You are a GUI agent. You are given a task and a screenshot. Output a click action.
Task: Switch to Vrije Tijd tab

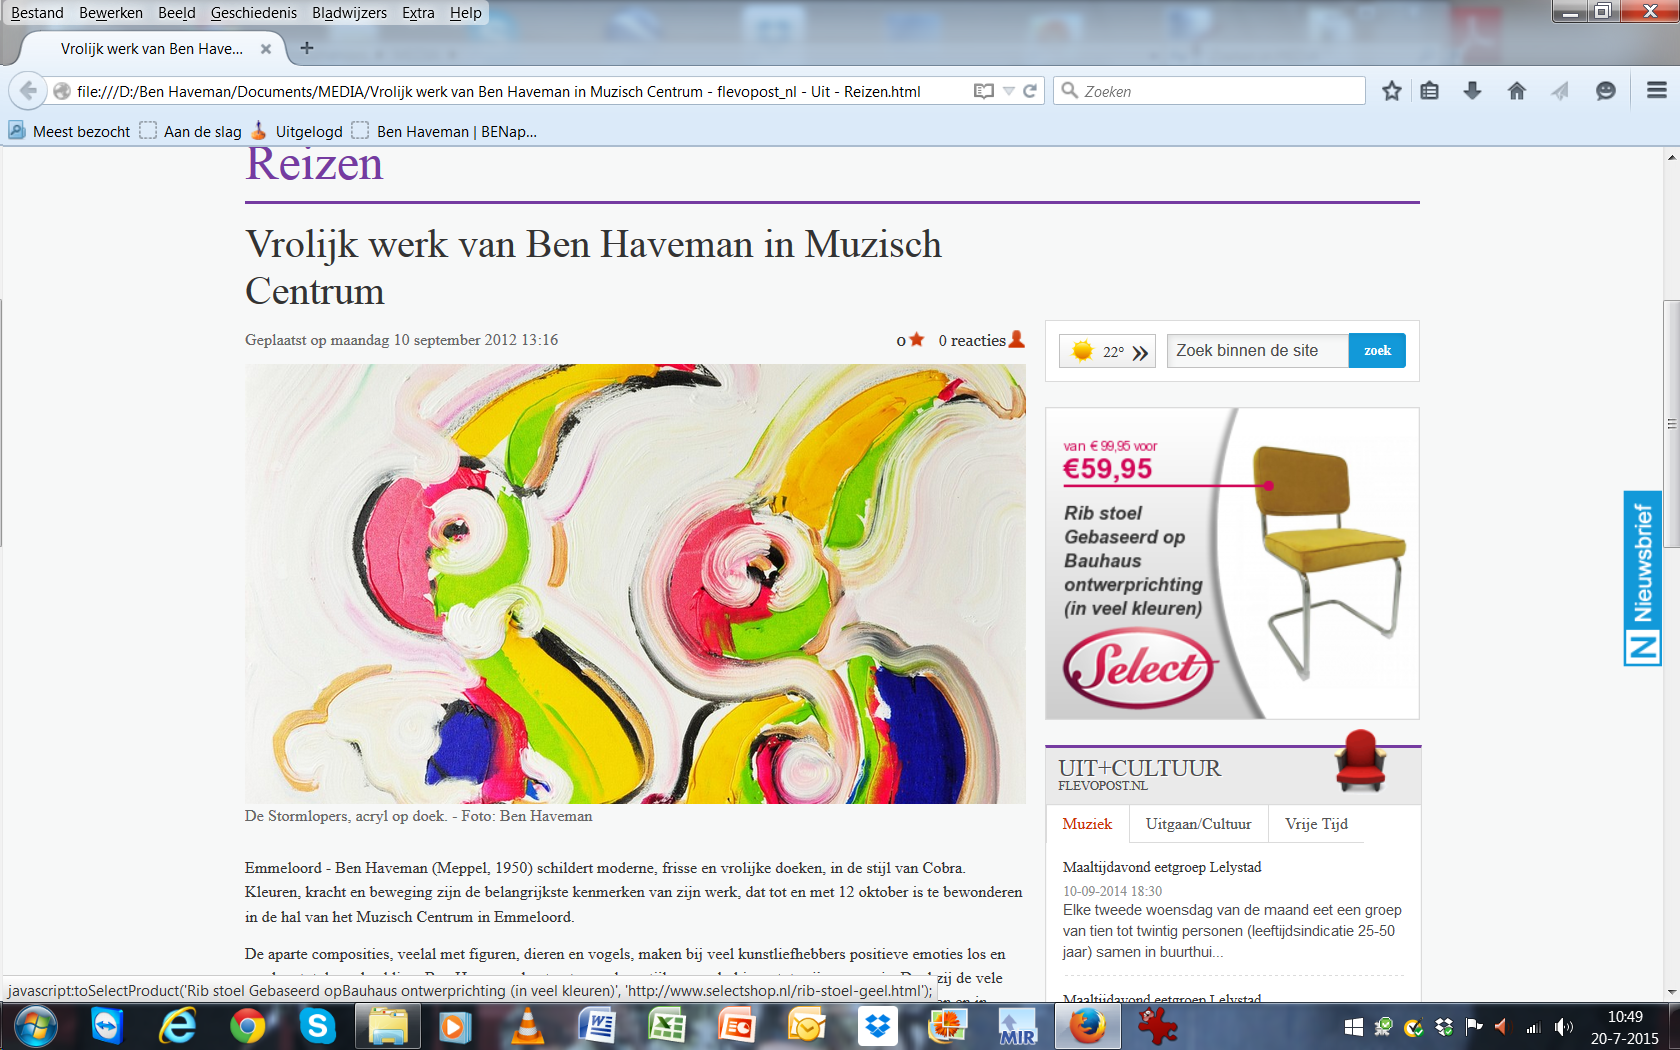pyautogui.click(x=1316, y=824)
